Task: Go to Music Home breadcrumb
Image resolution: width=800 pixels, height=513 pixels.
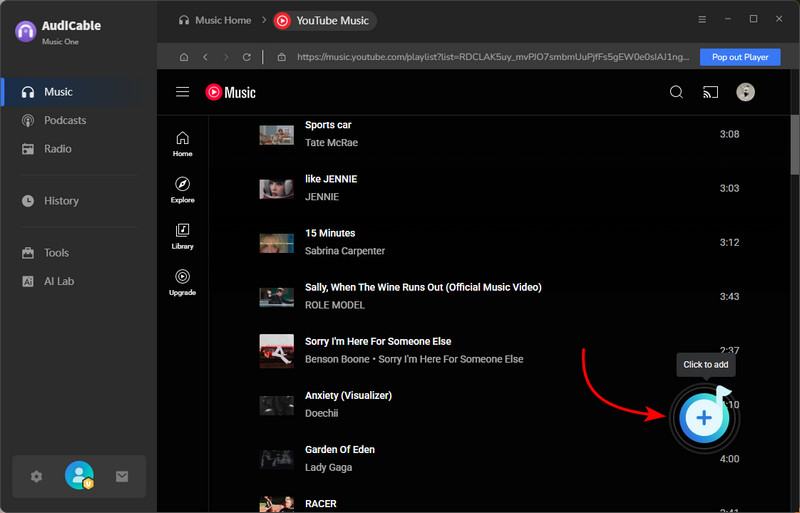Action: tap(215, 20)
